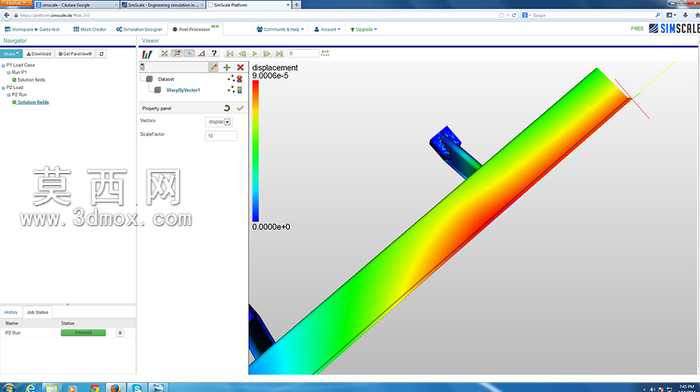This screenshot has width=700, height=392.
Task: Collapse the P2 Load tree node
Action: coord(4,88)
